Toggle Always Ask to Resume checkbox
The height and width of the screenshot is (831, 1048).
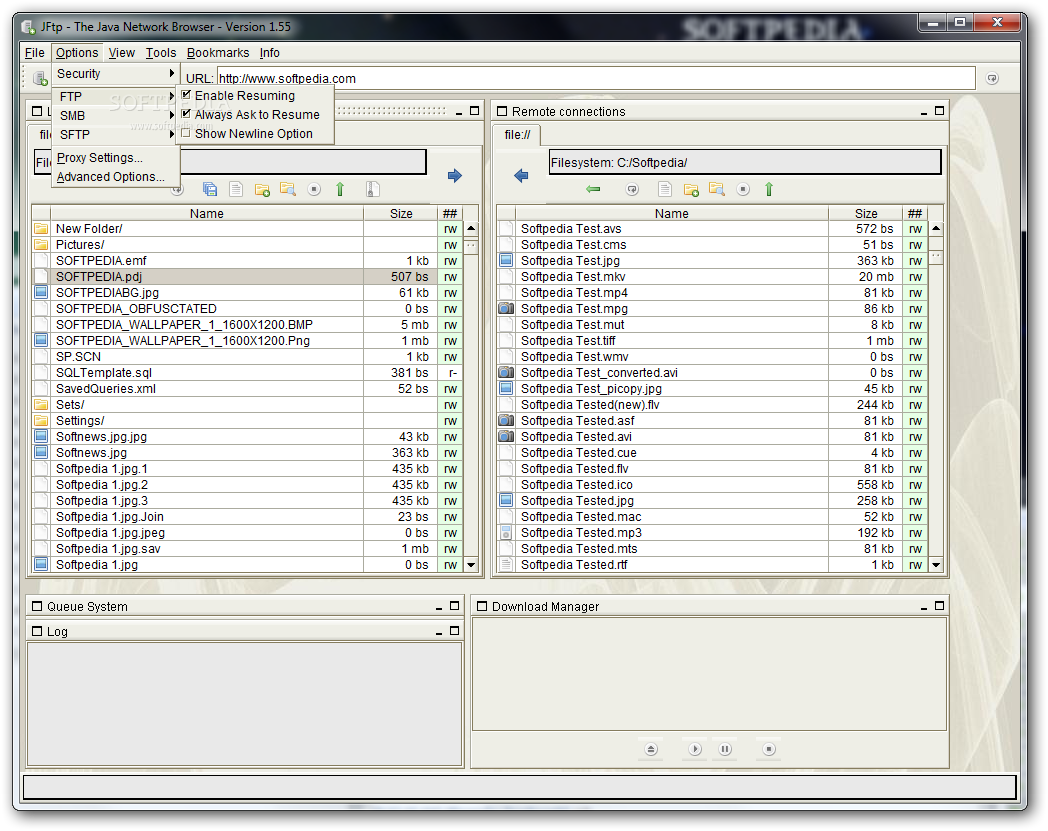point(186,114)
